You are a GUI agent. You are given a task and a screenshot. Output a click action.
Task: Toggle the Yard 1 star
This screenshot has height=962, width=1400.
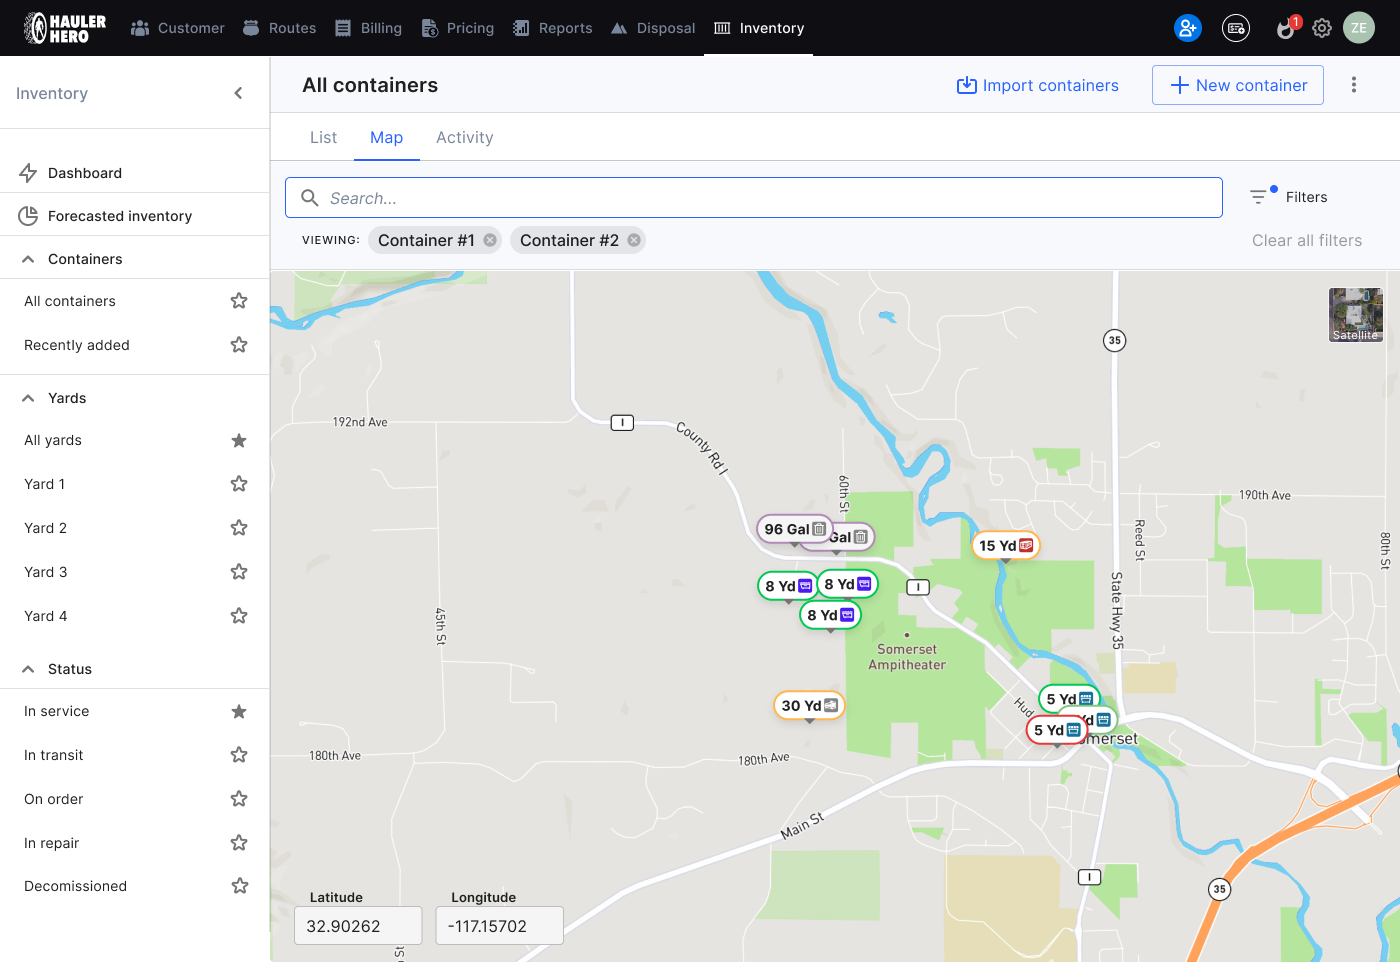(239, 484)
